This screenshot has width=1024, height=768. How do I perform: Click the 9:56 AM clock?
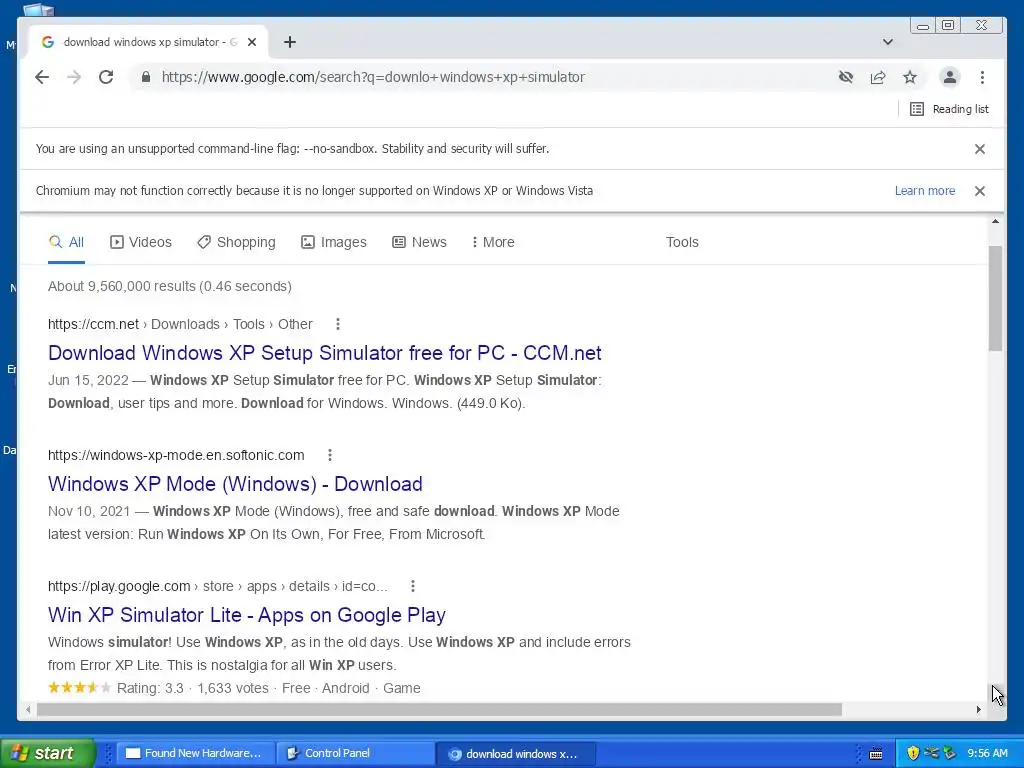987,754
